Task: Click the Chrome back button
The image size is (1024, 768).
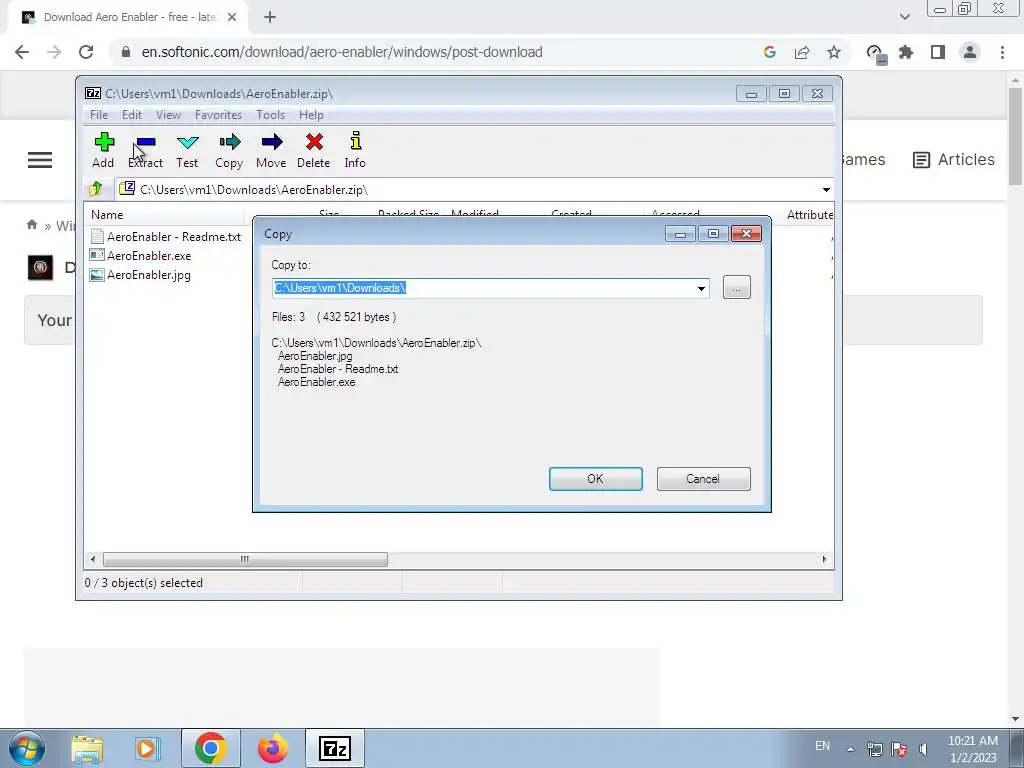Action: [22, 52]
